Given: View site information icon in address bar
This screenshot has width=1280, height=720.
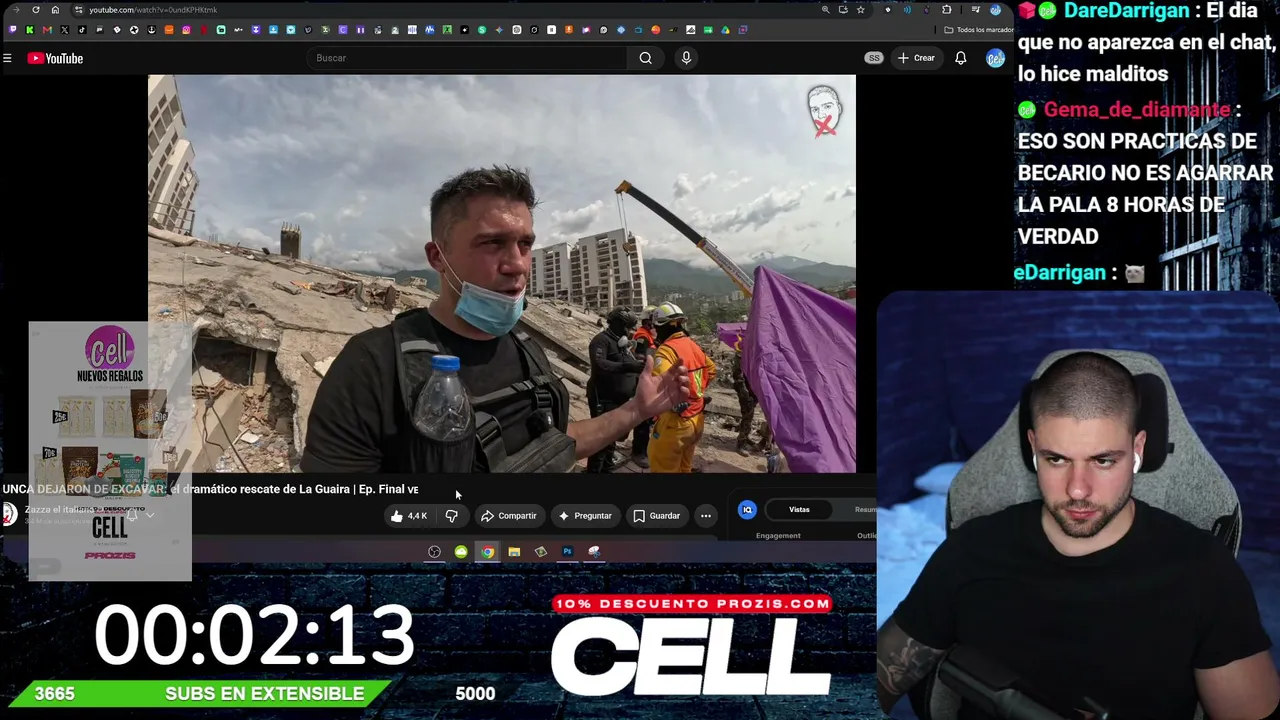Looking at the screenshot, I should 78,10.
